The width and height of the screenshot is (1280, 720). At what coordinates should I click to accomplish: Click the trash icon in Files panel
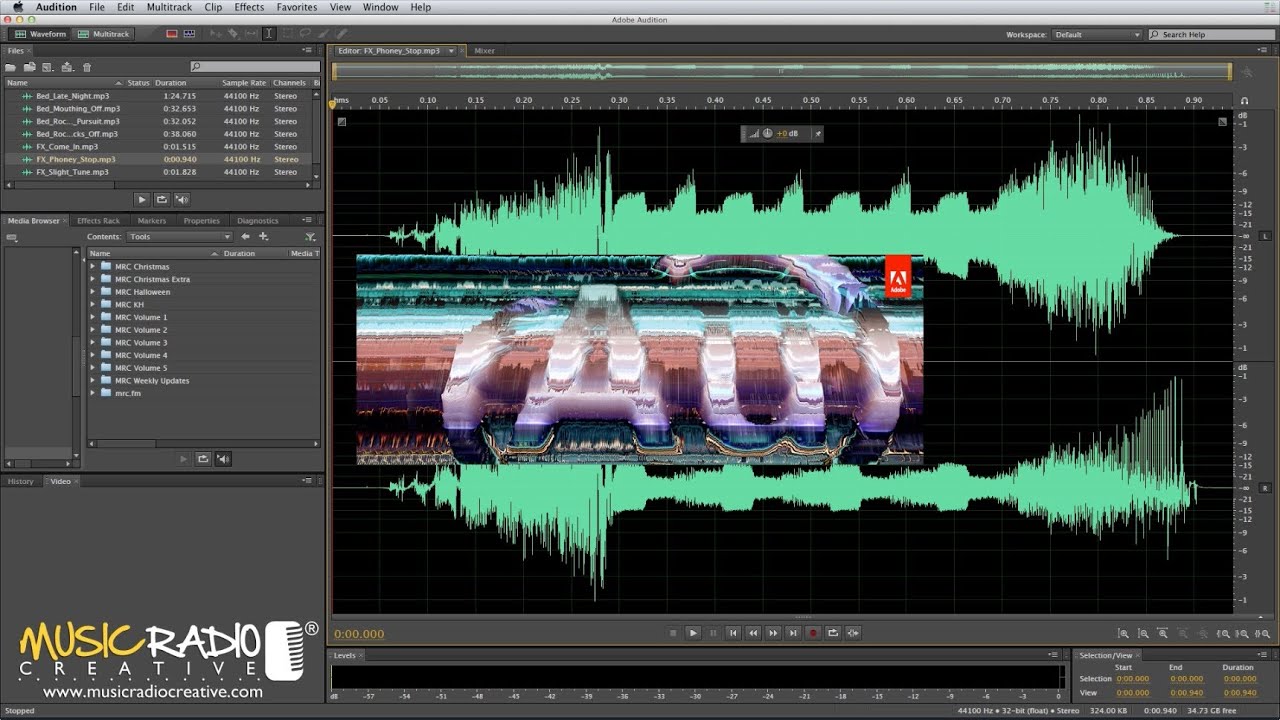87,67
